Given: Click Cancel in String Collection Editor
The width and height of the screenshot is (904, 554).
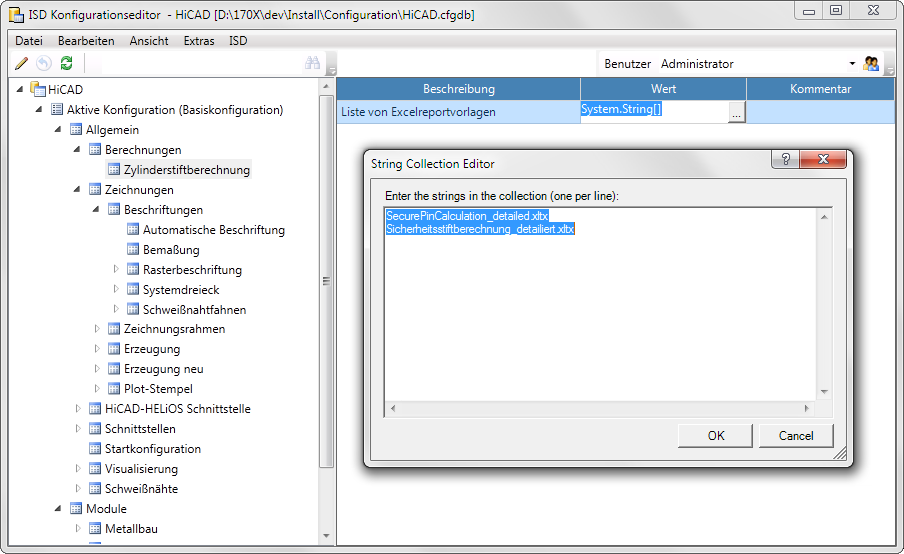Looking at the screenshot, I should (x=796, y=436).
